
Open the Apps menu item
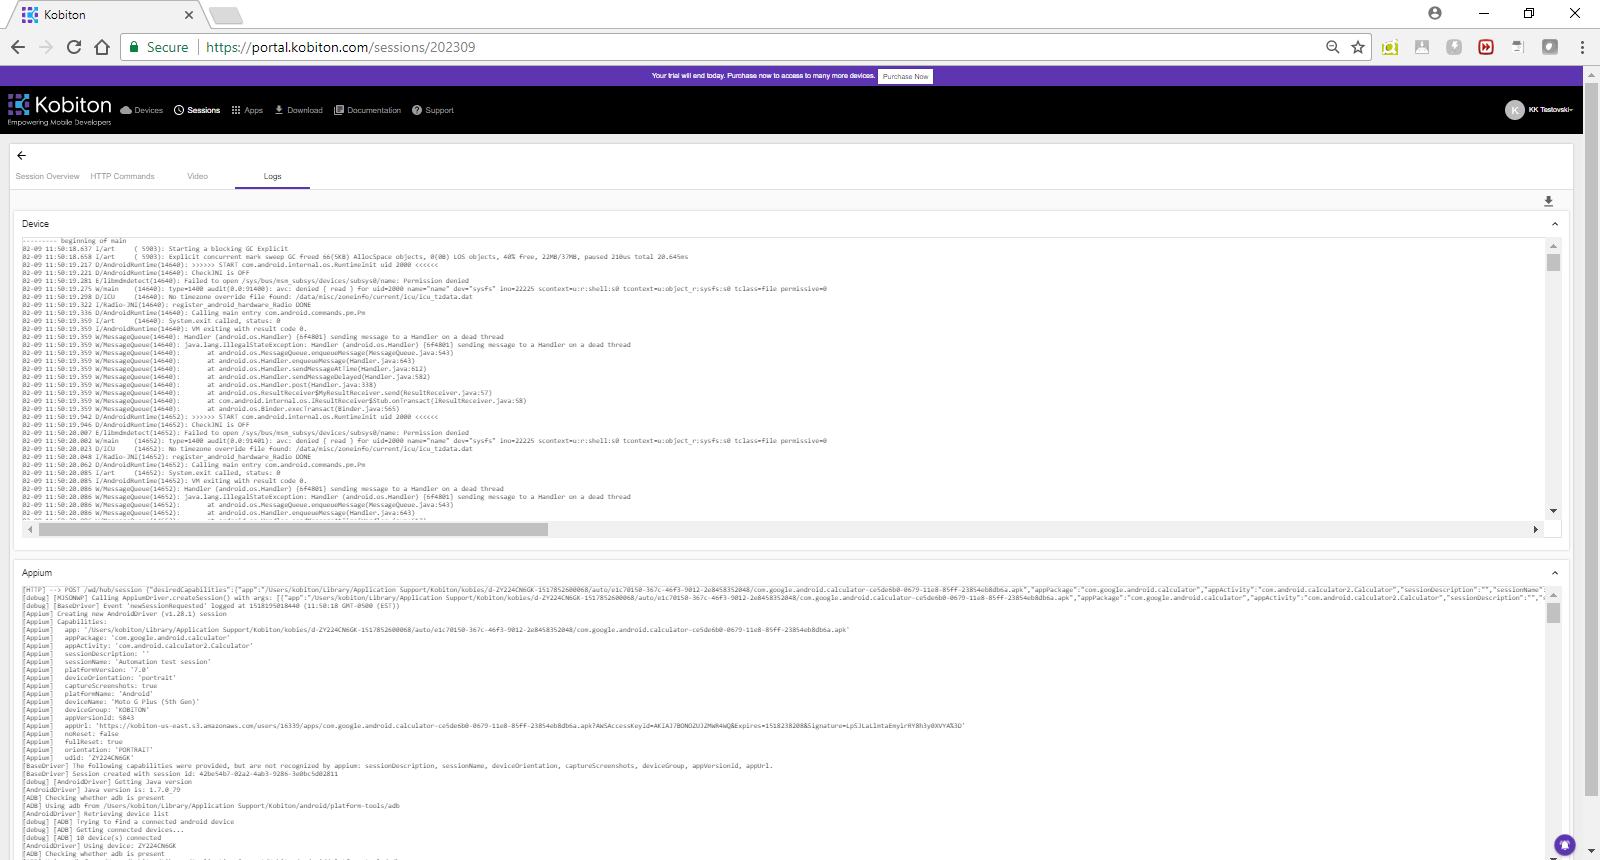click(247, 110)
